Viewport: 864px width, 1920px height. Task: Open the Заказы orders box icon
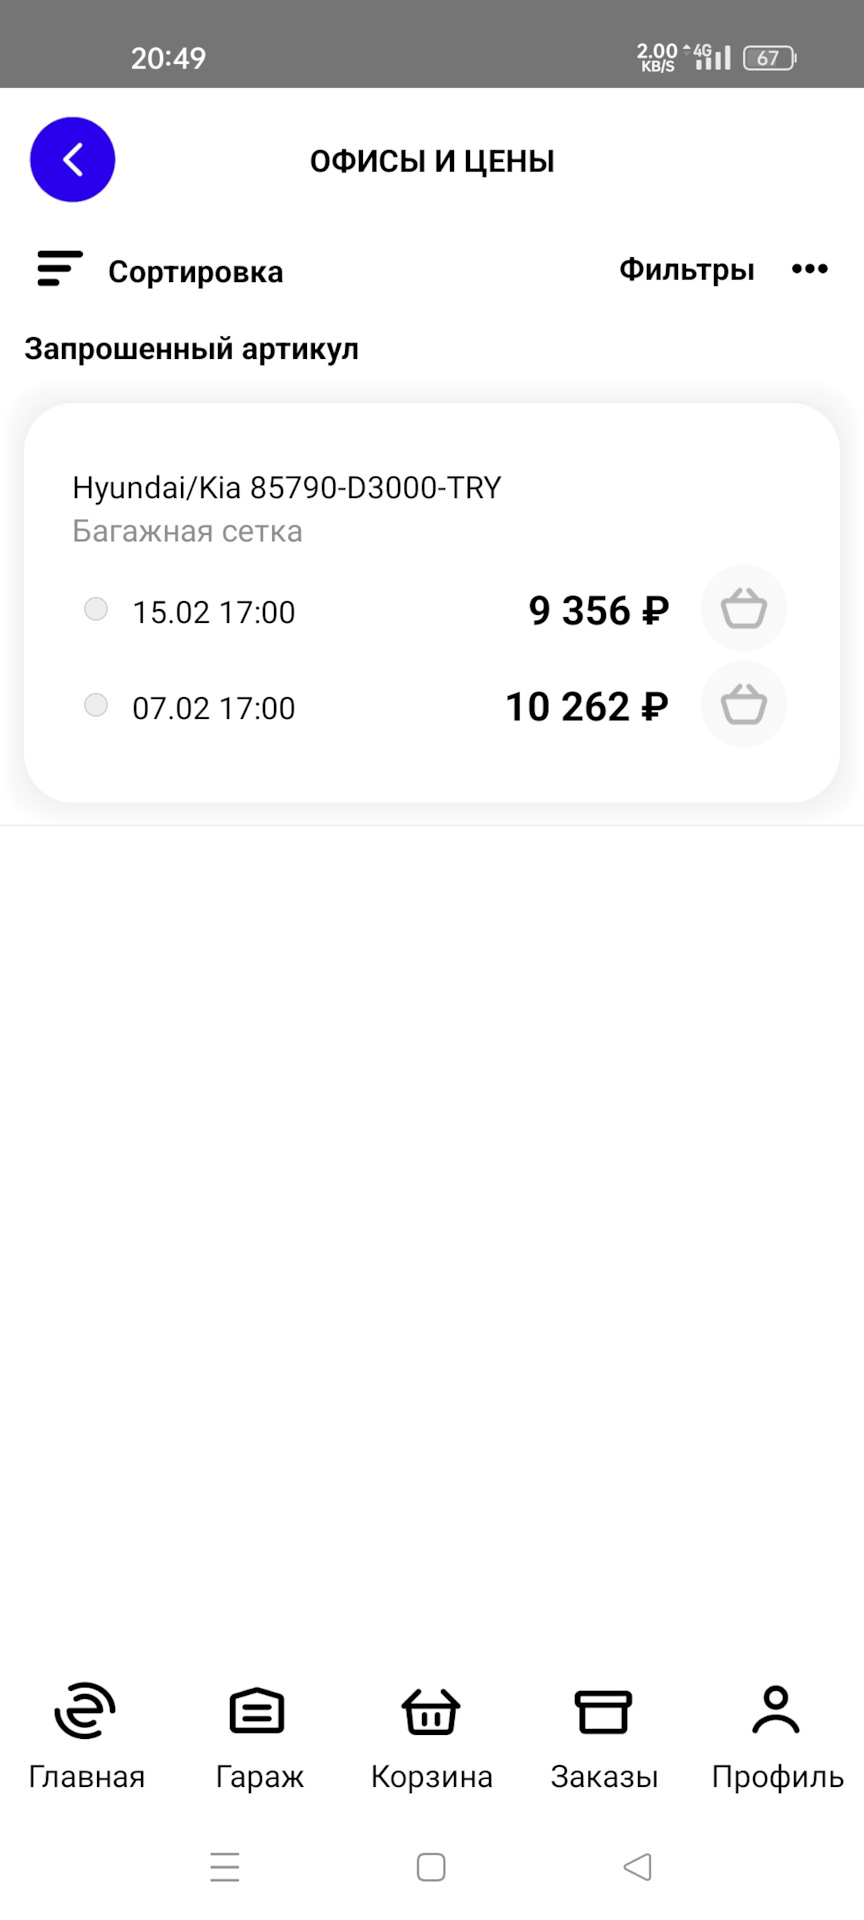(603, 1711)
